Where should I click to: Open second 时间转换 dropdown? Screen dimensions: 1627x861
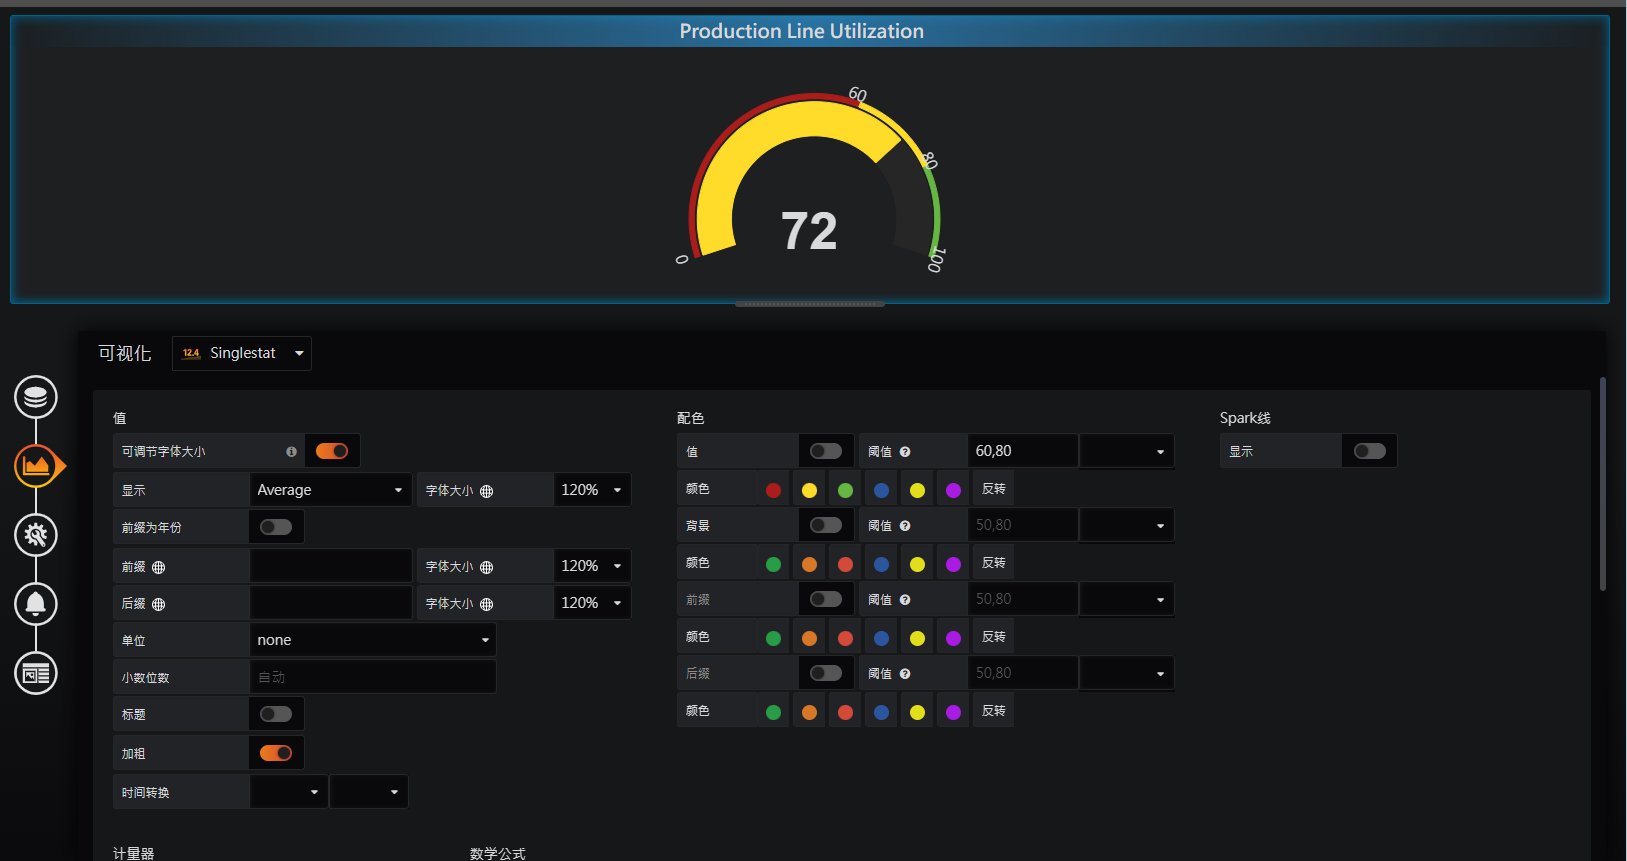[369, 792]
